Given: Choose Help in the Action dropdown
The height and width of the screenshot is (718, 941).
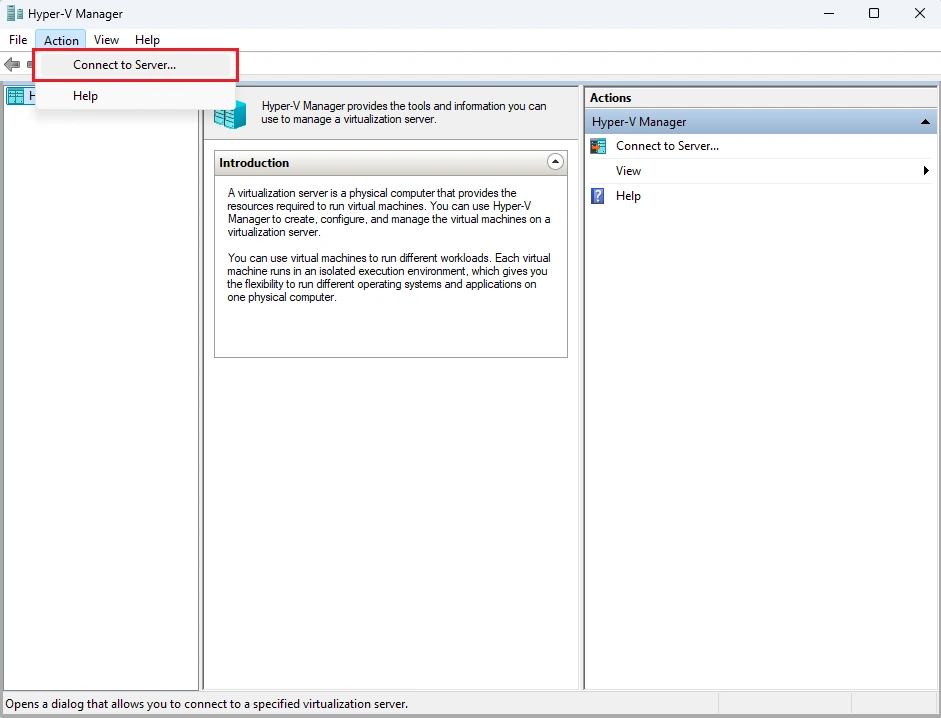Looking at the screenshot, I should [x=136, y=96].
